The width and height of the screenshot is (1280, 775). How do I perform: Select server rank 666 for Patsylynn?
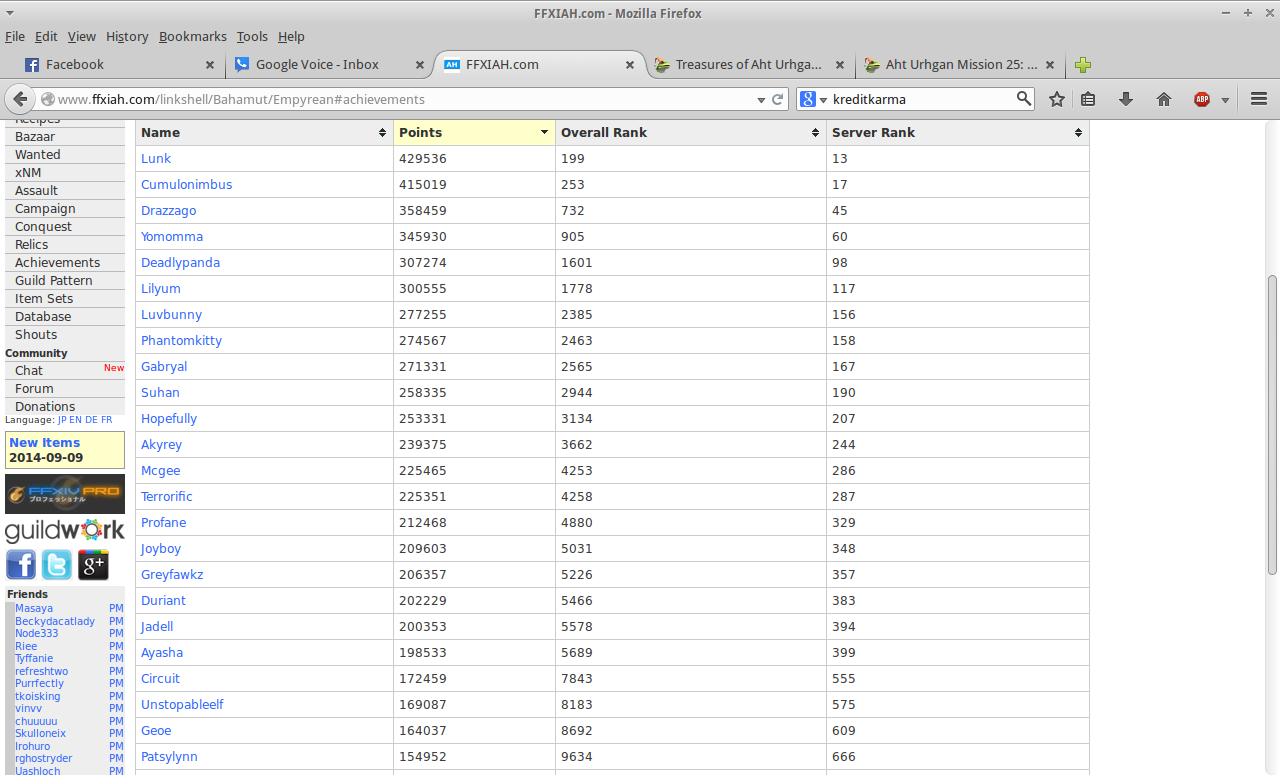coord(844,757)
